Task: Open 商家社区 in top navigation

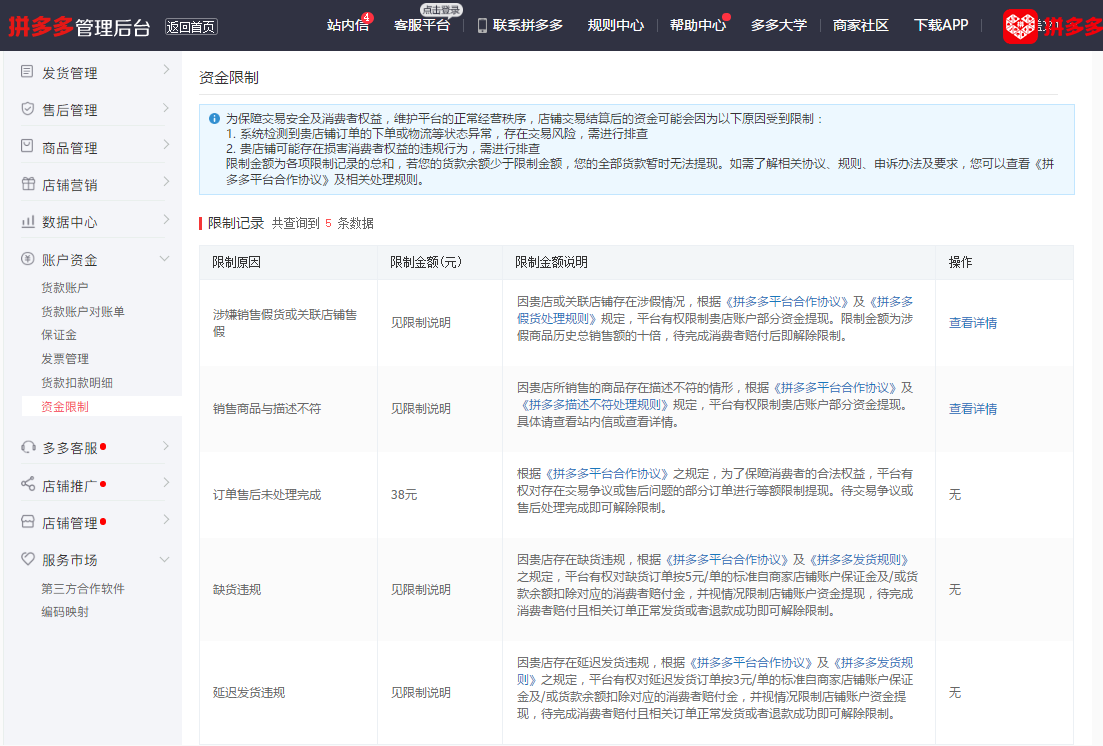Action: point(860,25)
